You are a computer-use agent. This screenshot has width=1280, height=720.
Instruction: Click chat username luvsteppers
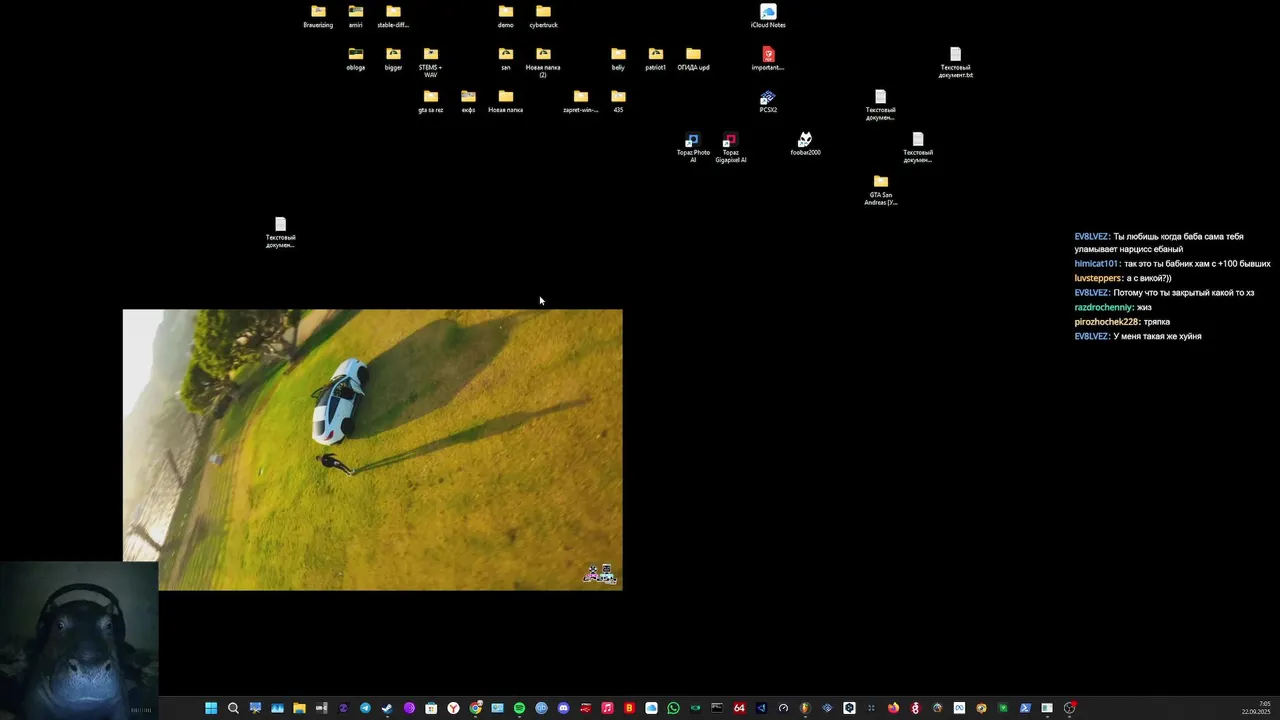1098,278
